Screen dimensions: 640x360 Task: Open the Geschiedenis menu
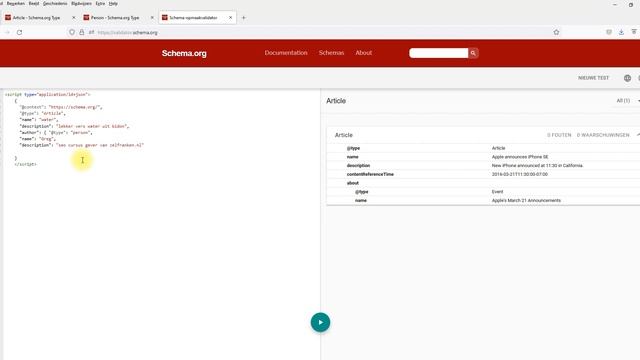(x=55, y=3)
